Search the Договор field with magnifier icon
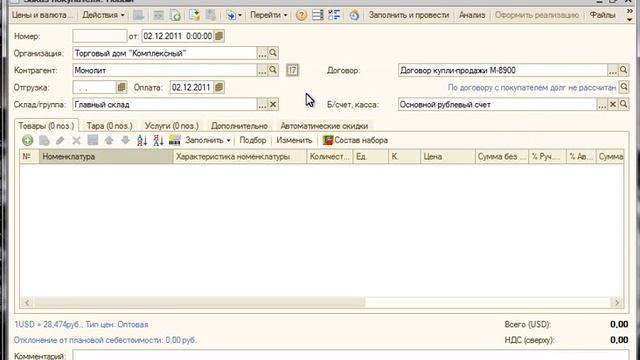Image resolution: width=640 pixels, height=360 pixels. pyautogui.click(x=624, y=70)
